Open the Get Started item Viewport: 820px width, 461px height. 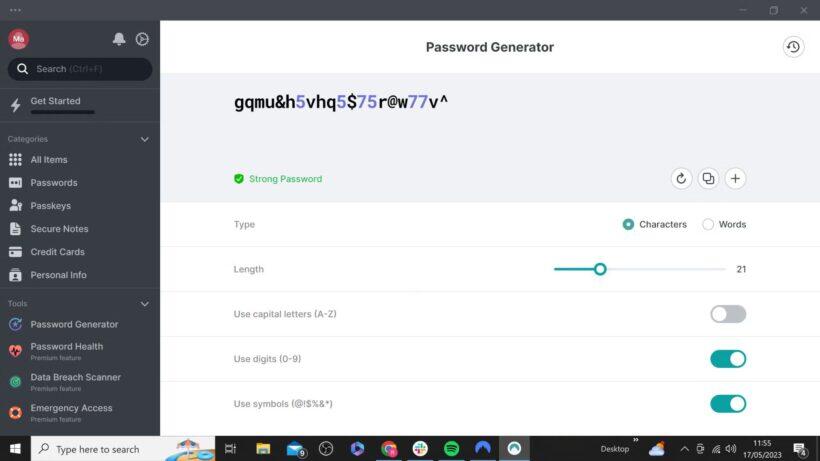coord(80,105)
